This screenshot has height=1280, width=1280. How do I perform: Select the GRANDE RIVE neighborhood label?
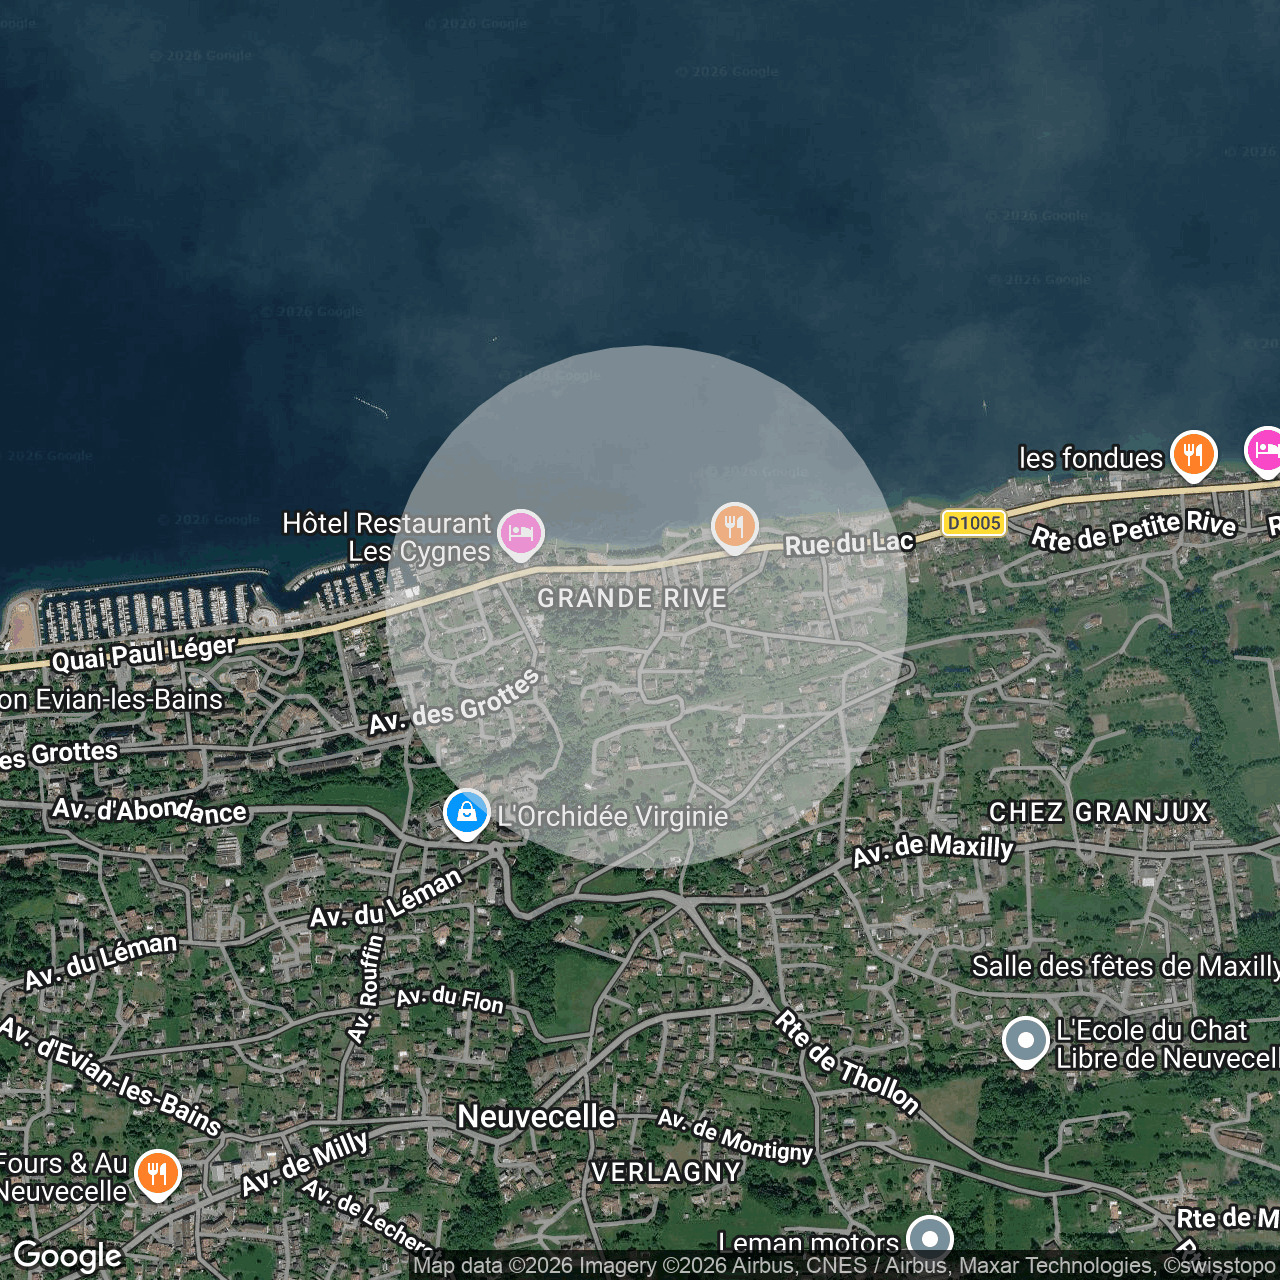[x=632, y=598]
